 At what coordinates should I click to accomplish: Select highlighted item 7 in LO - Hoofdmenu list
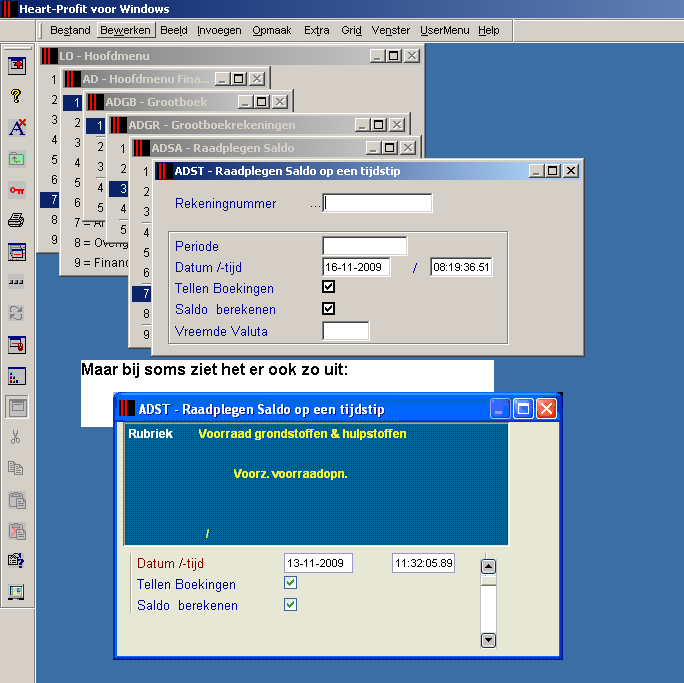pos(50,200)
